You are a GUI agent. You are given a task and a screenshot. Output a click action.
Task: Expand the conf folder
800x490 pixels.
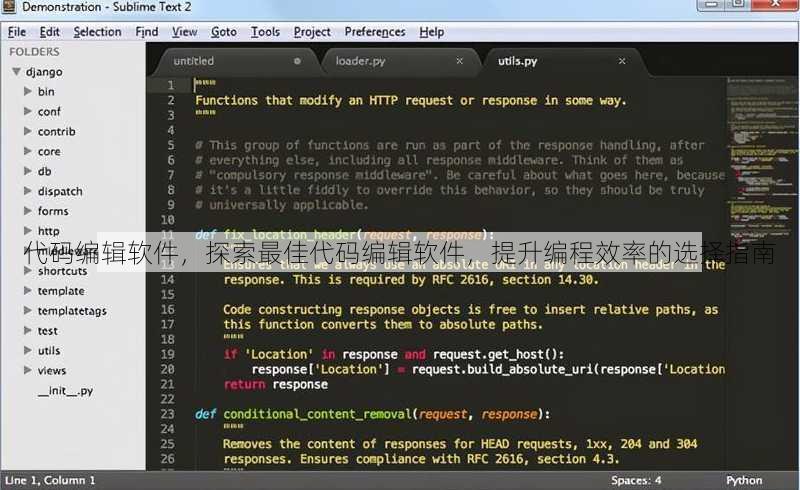point(28,111)
